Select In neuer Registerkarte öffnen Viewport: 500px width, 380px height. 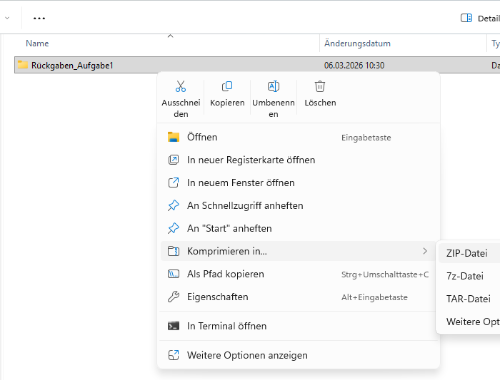(298, 160)
